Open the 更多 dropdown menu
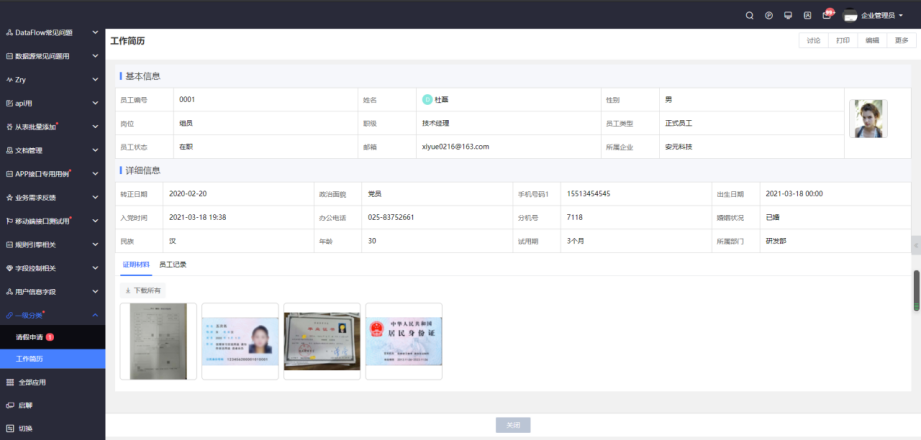 pos(903,41)
